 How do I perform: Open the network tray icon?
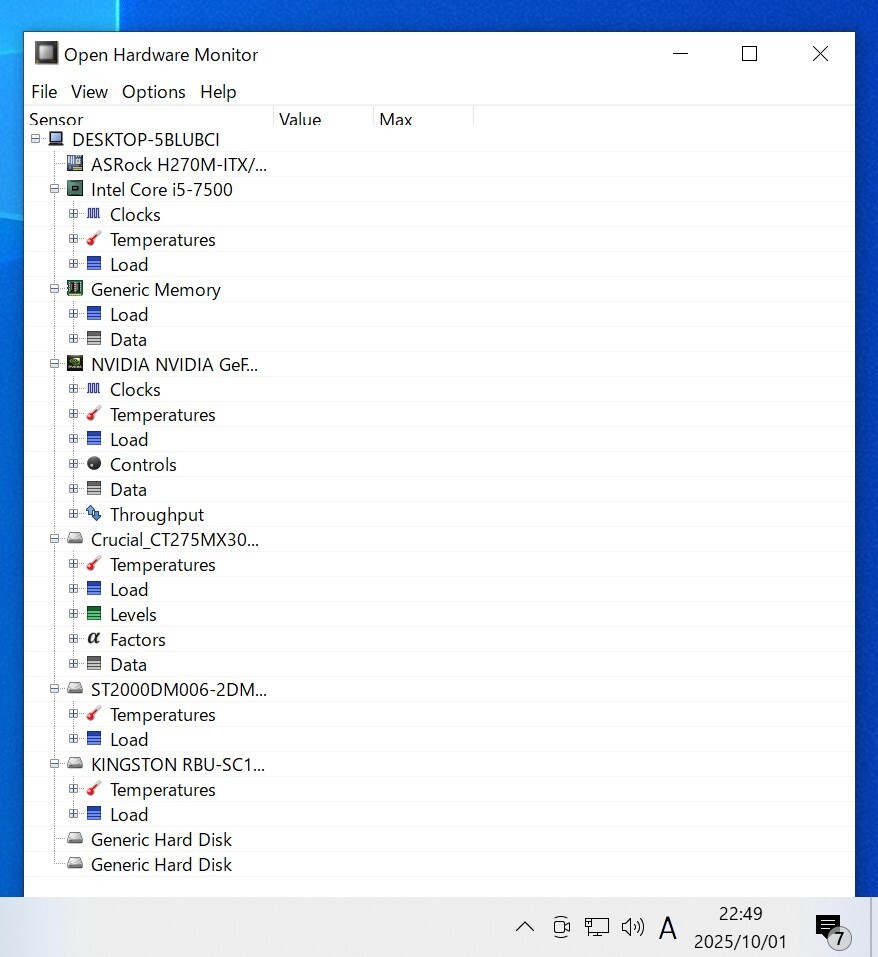pyautogui.click(x=597, y=928)
